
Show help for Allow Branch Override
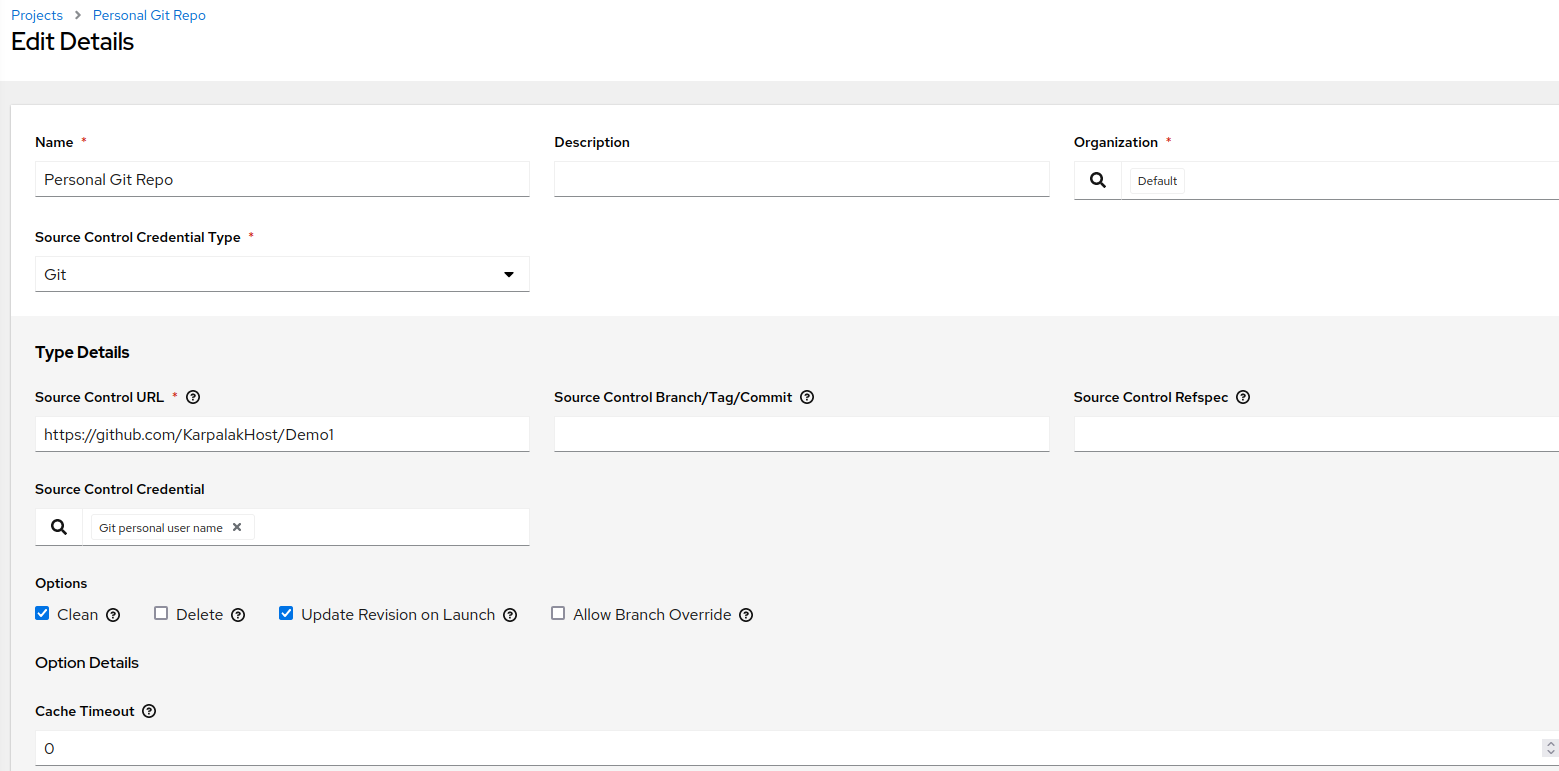pyautogui.click(x=746, y=615)
